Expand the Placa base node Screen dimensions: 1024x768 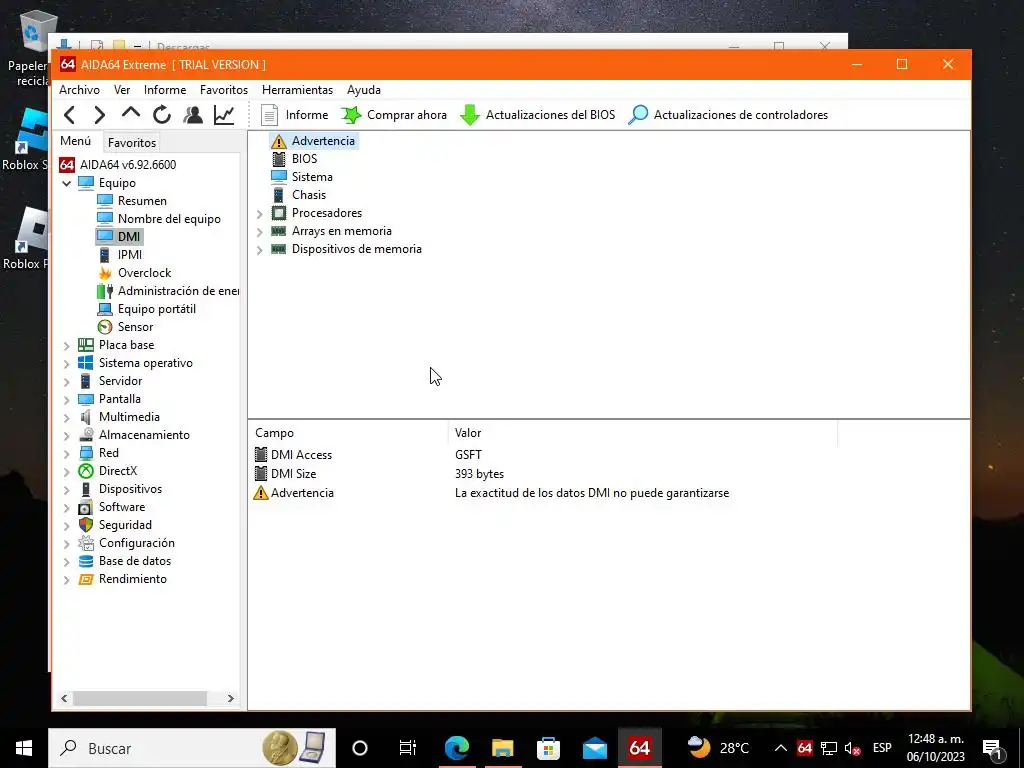pos(67,345)
